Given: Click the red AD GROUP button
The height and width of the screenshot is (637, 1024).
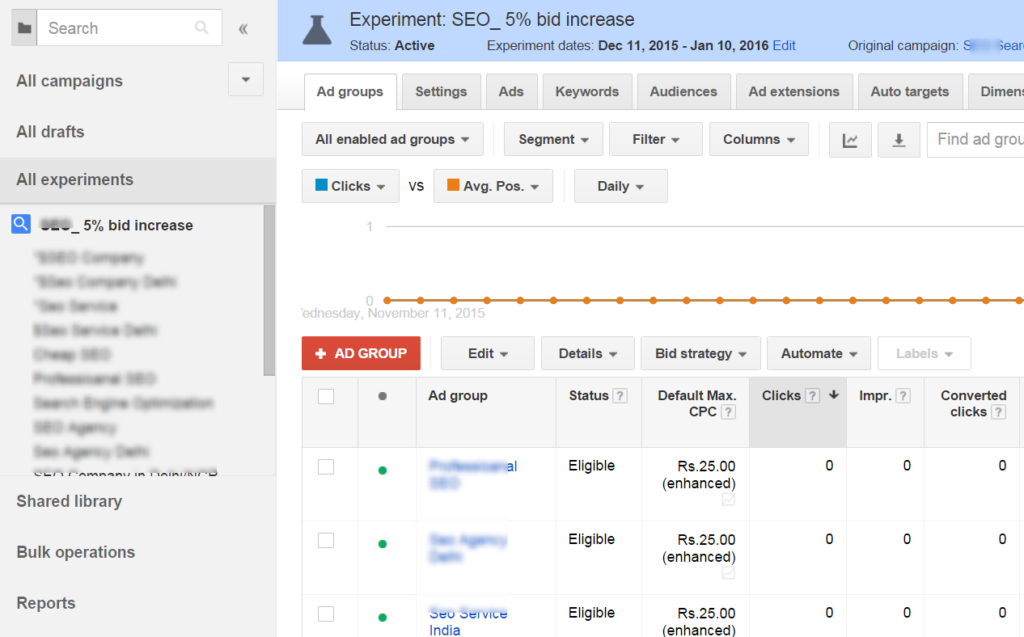Looking at the screenshot, I should tap(361, 353).
